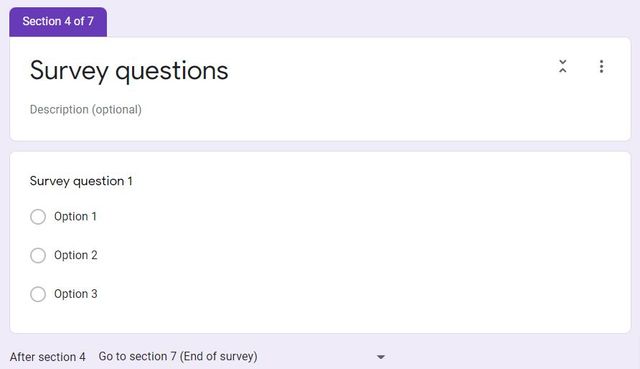Choose the Option 3 radio circle

[x=38, y=294]
